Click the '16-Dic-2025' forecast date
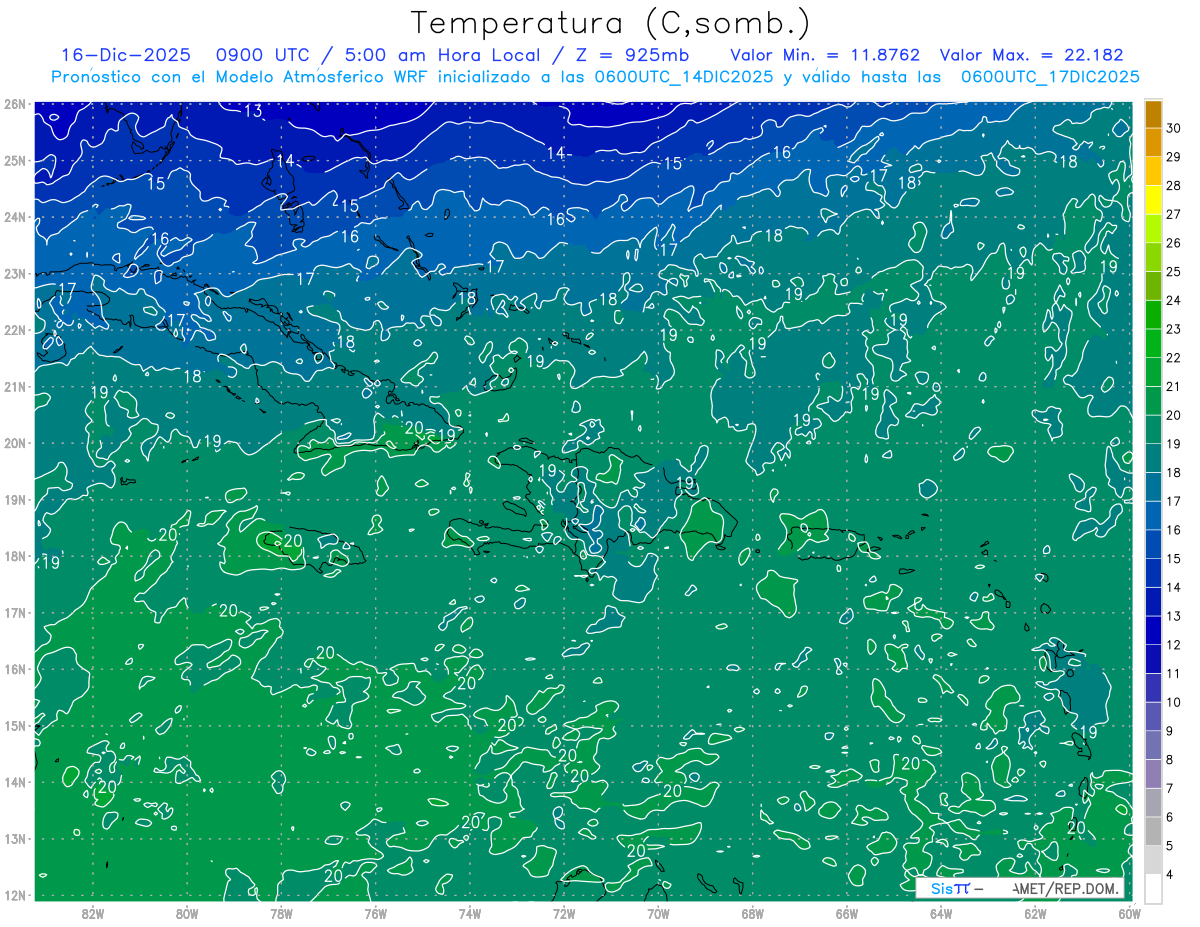The height and width of the screenshot is (927, 1200). (125, 55)
